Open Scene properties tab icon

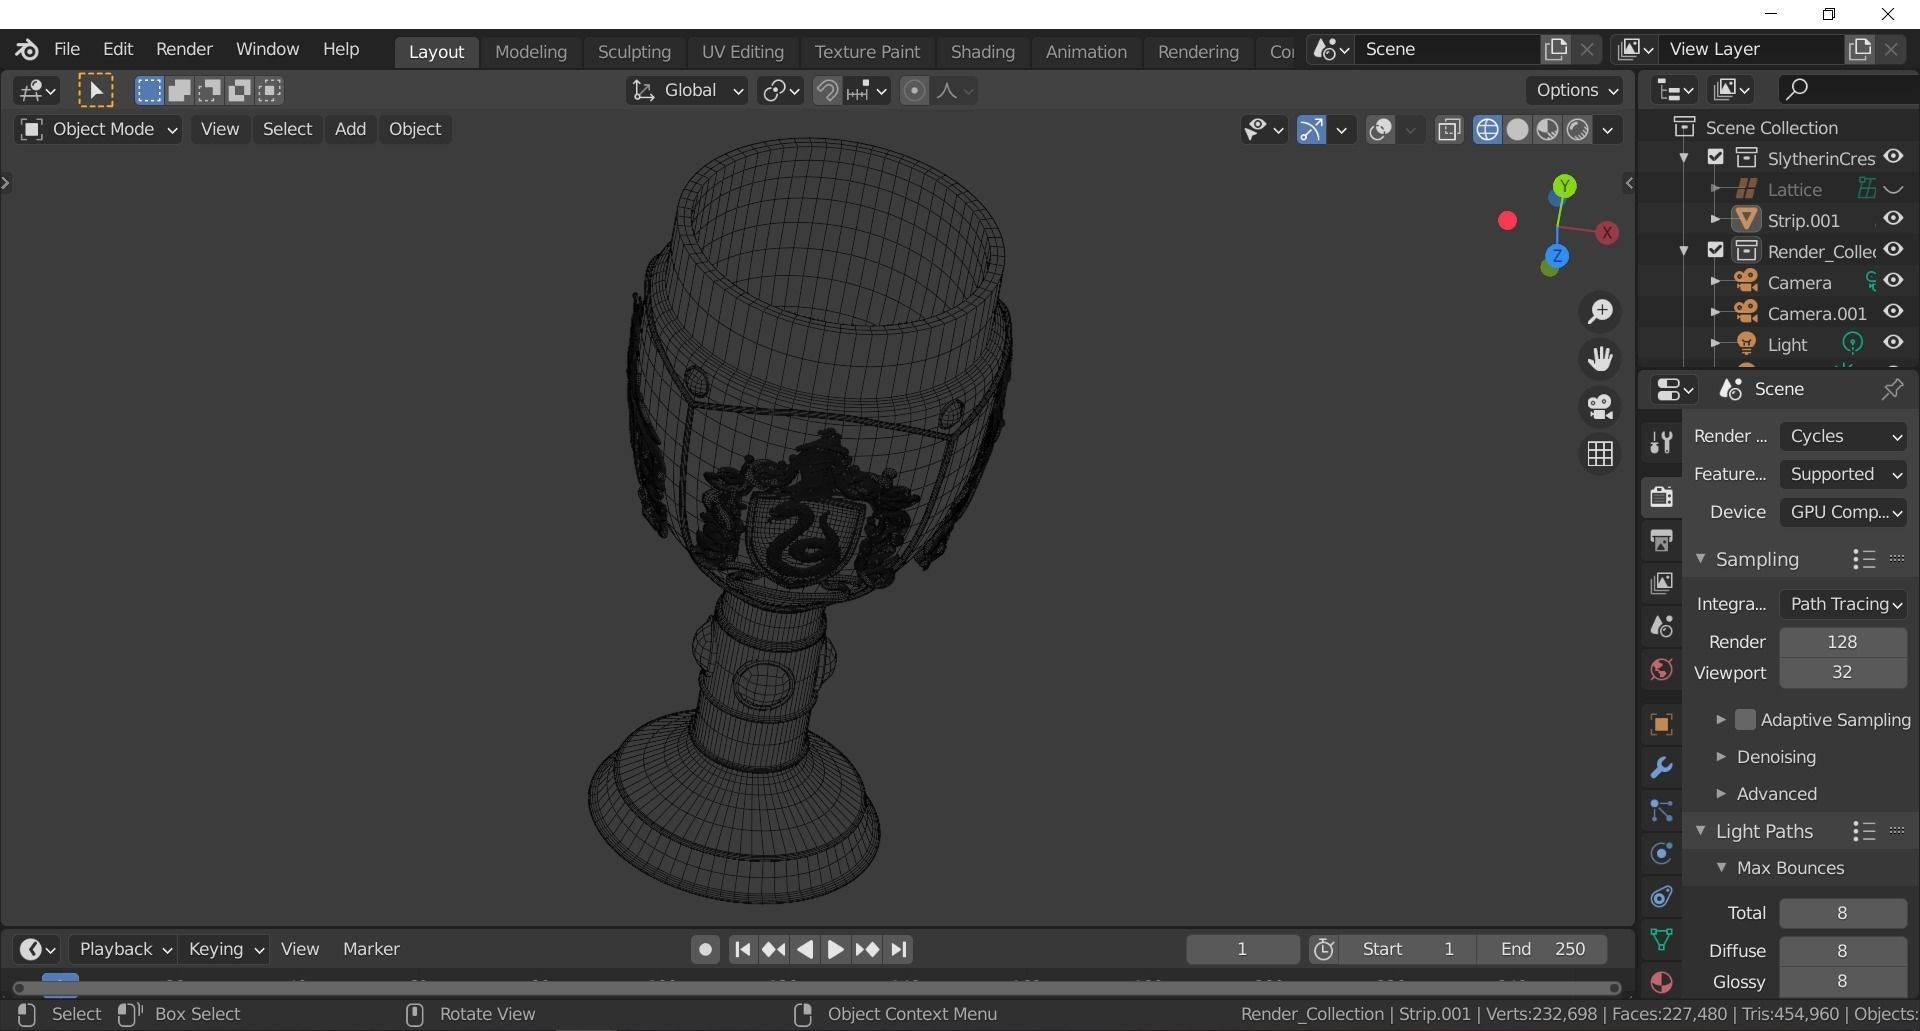click(1661, 626)
